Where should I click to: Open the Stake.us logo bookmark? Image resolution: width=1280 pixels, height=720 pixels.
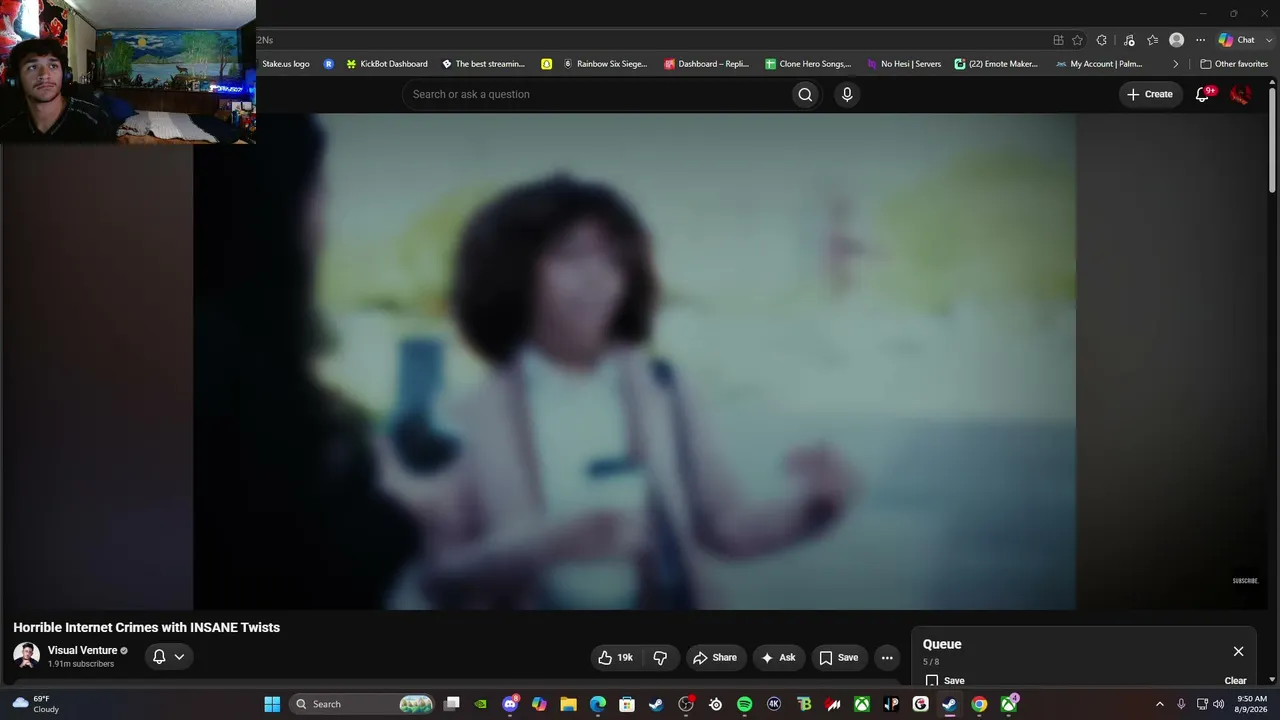click(285, 64)
